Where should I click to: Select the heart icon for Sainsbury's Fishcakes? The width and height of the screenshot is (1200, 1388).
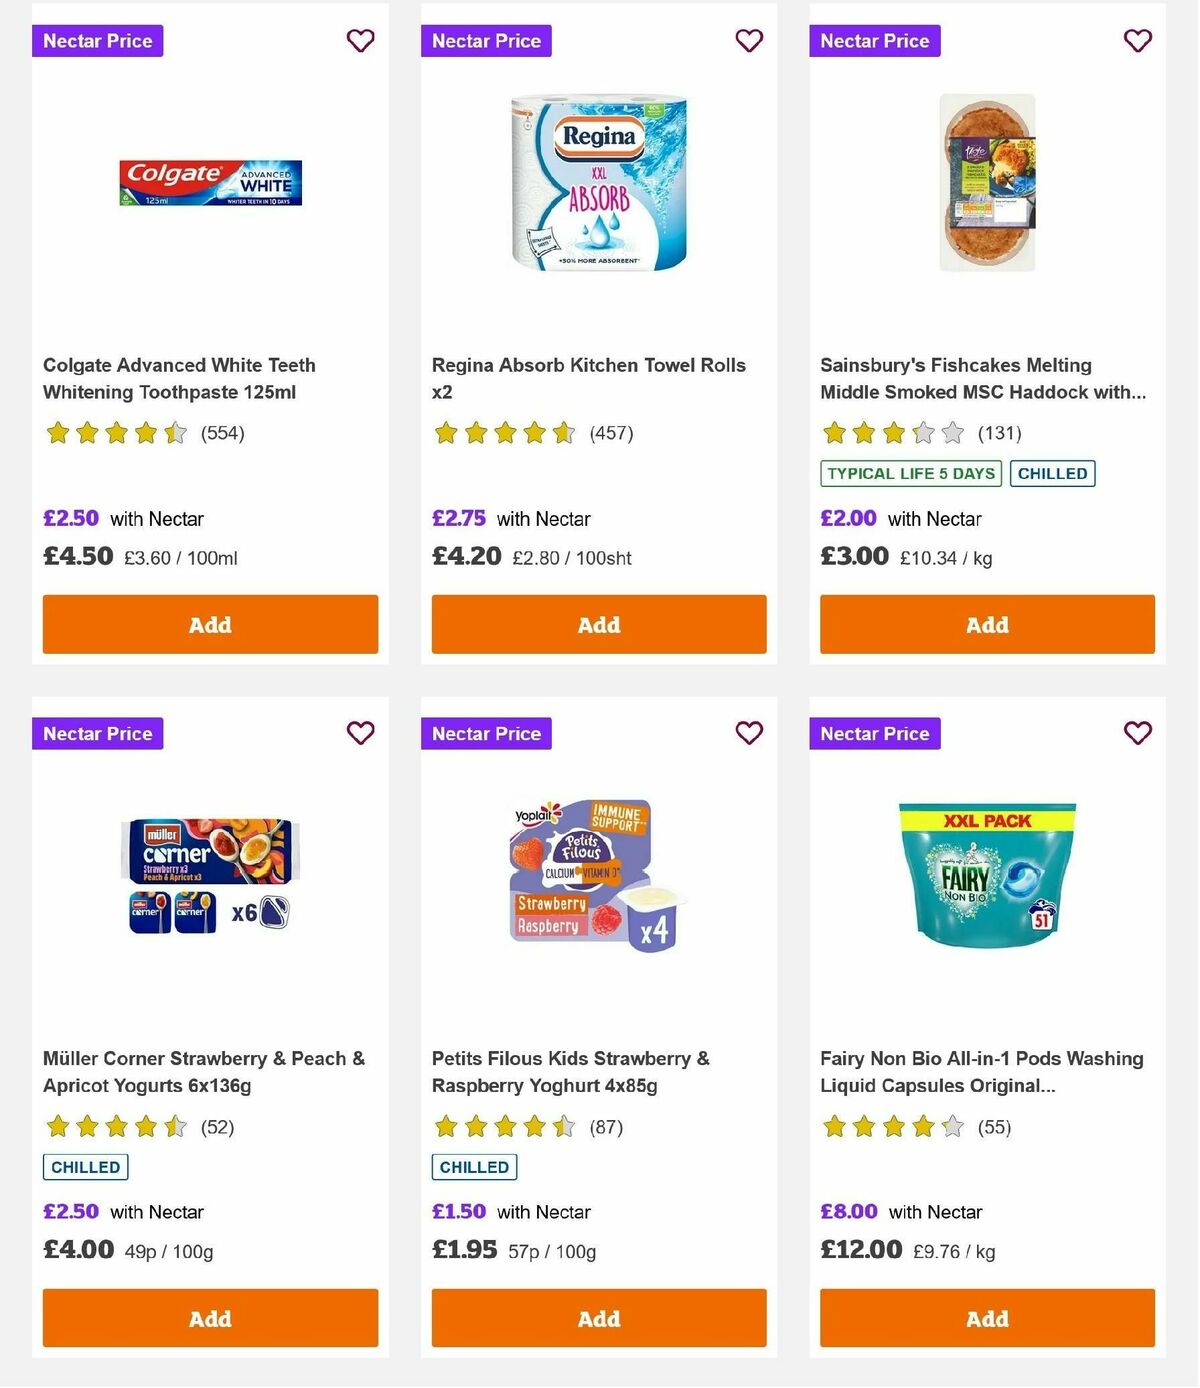pos(1137,41)
